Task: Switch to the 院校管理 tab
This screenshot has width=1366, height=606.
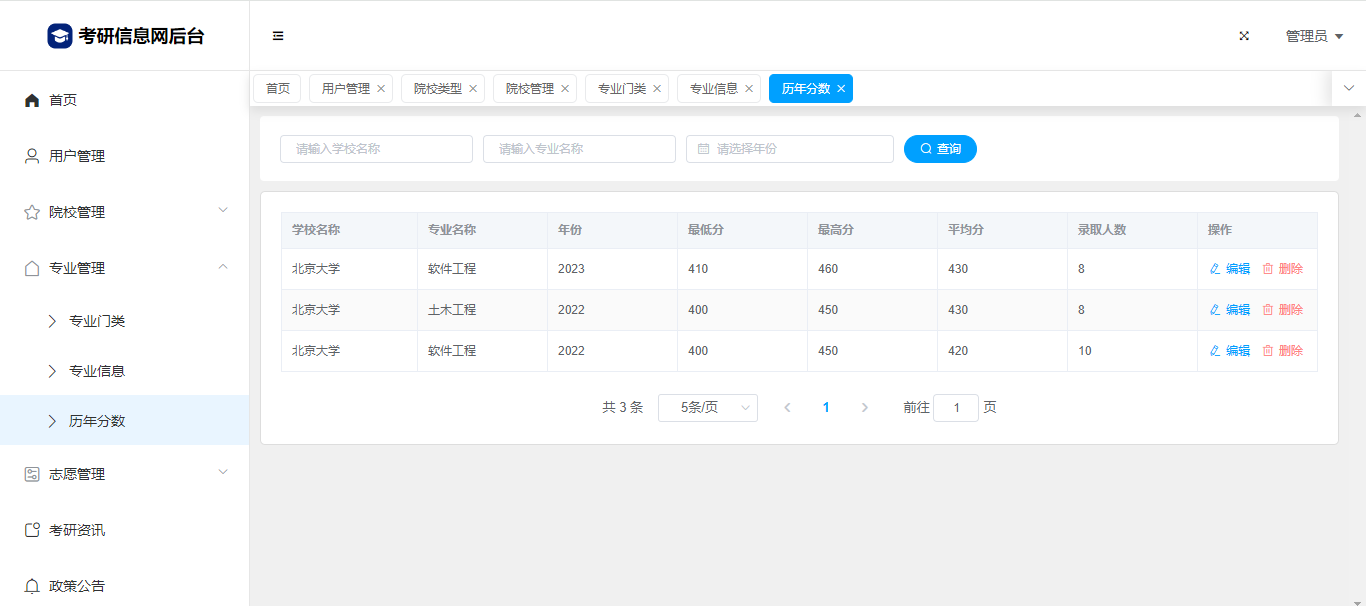Action: [529, 89]
